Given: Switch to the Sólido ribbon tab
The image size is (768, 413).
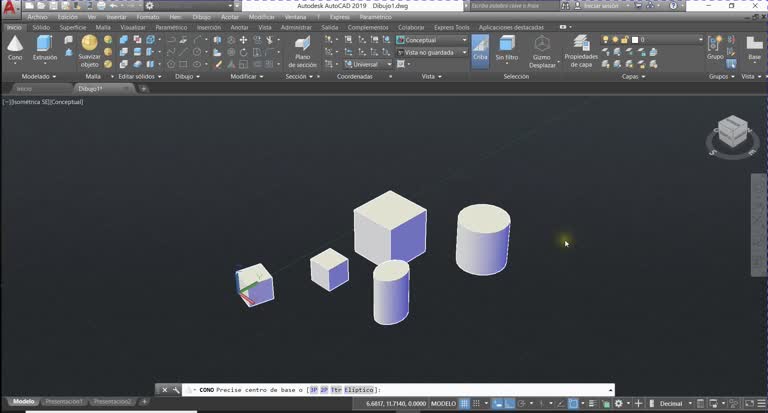Looking at the screenshot, I should [41, 27].
